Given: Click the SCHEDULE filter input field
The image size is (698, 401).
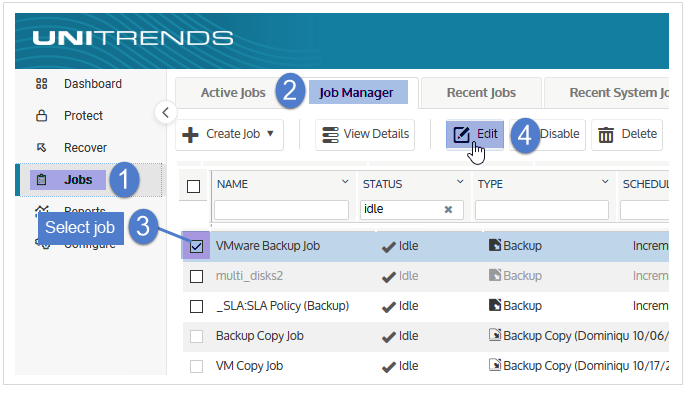Looking at the screenshot, I should coord(645,210).
